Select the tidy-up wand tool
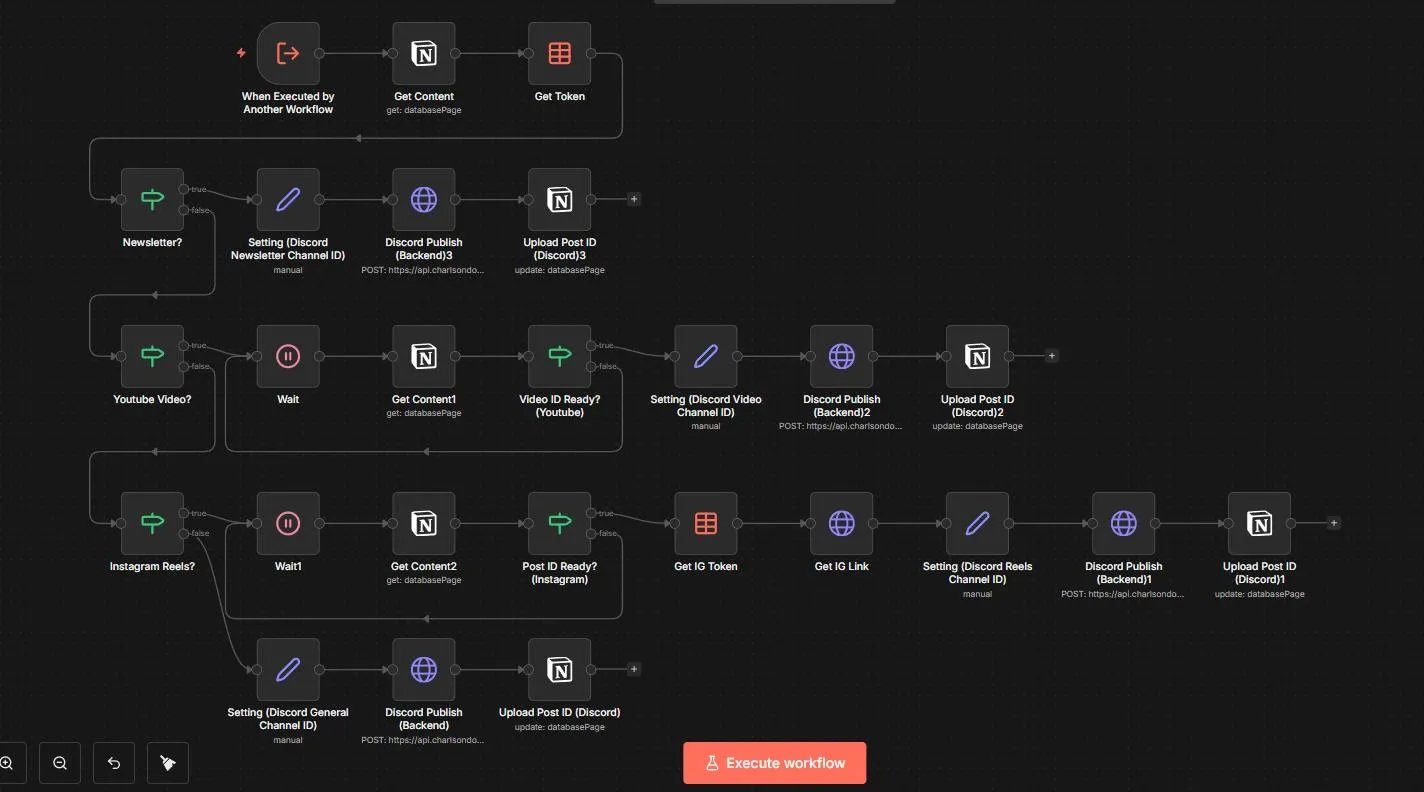The image size is (1424, 792). 167,762
